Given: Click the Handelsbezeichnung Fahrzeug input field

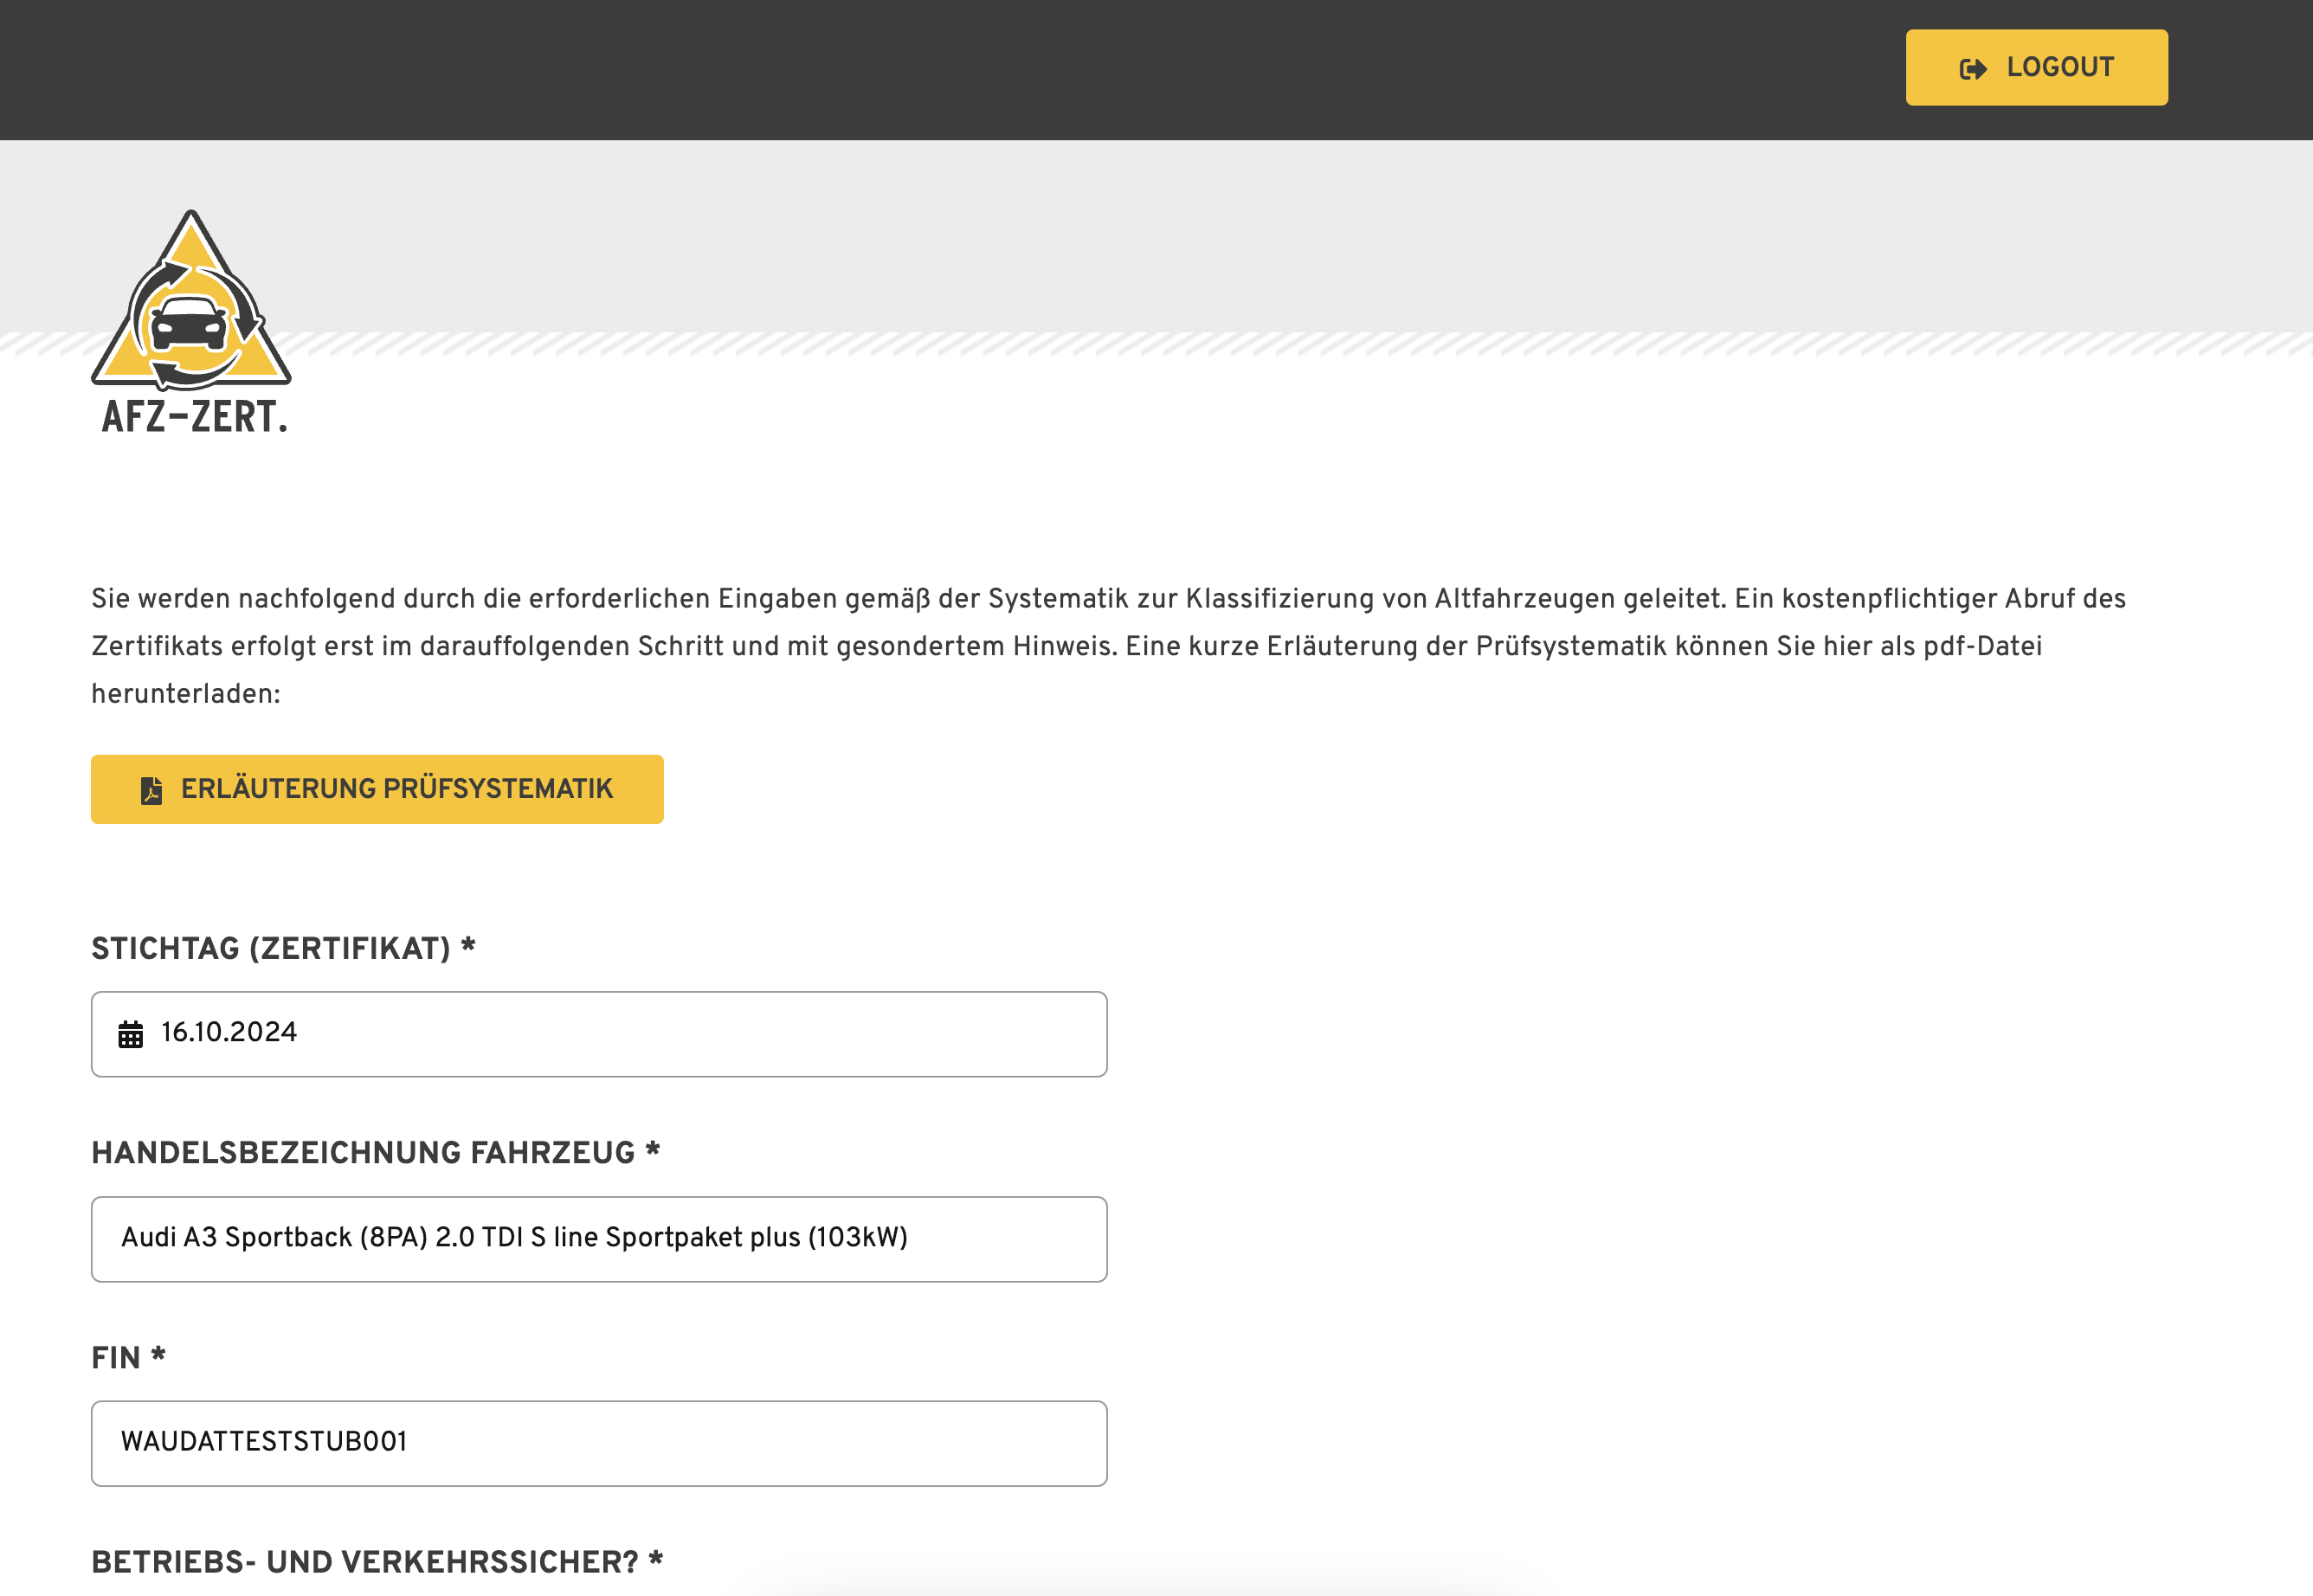Looking at the screenshot, I should click(599, 1239).
